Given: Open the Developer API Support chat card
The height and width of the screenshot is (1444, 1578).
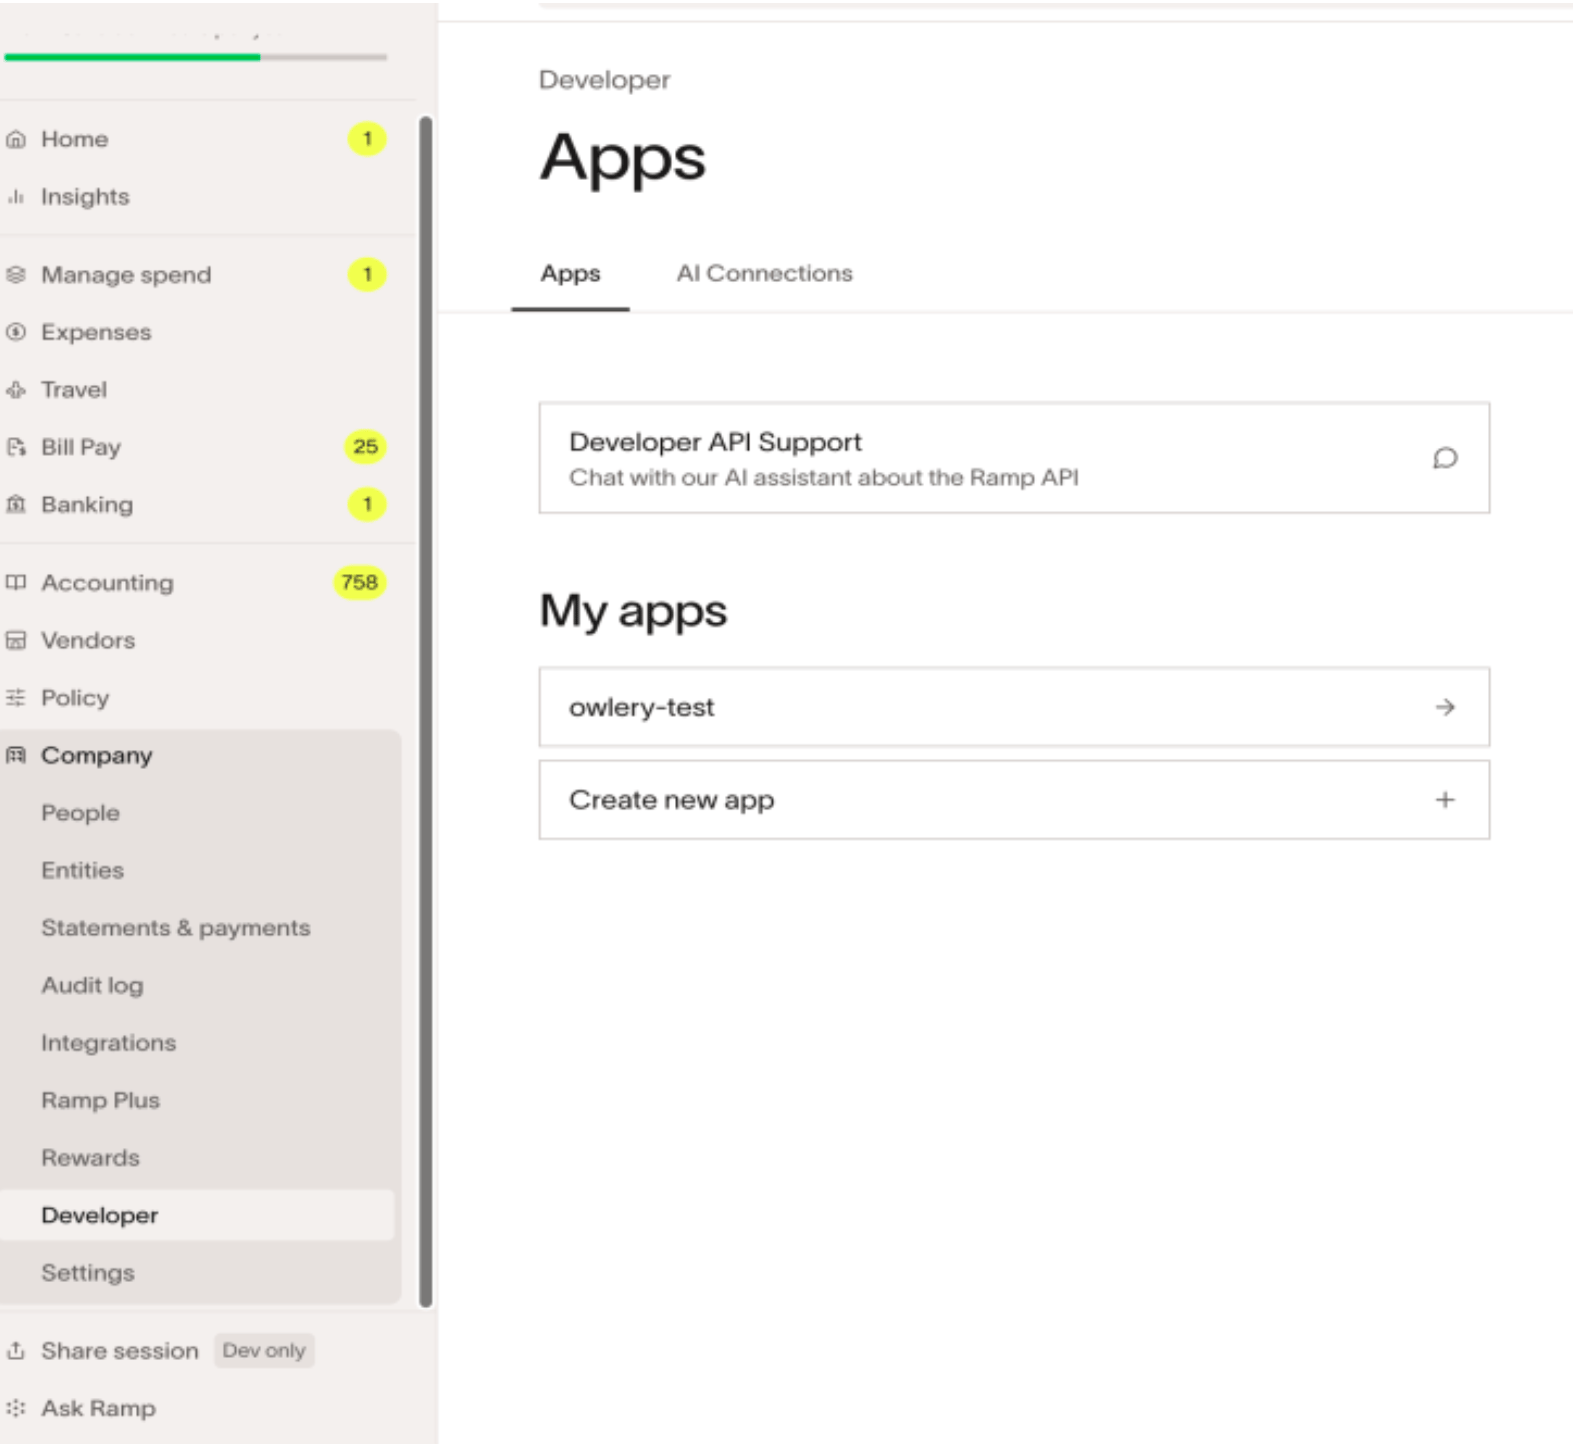Looking at the screenshot, I should [1014, 458].
